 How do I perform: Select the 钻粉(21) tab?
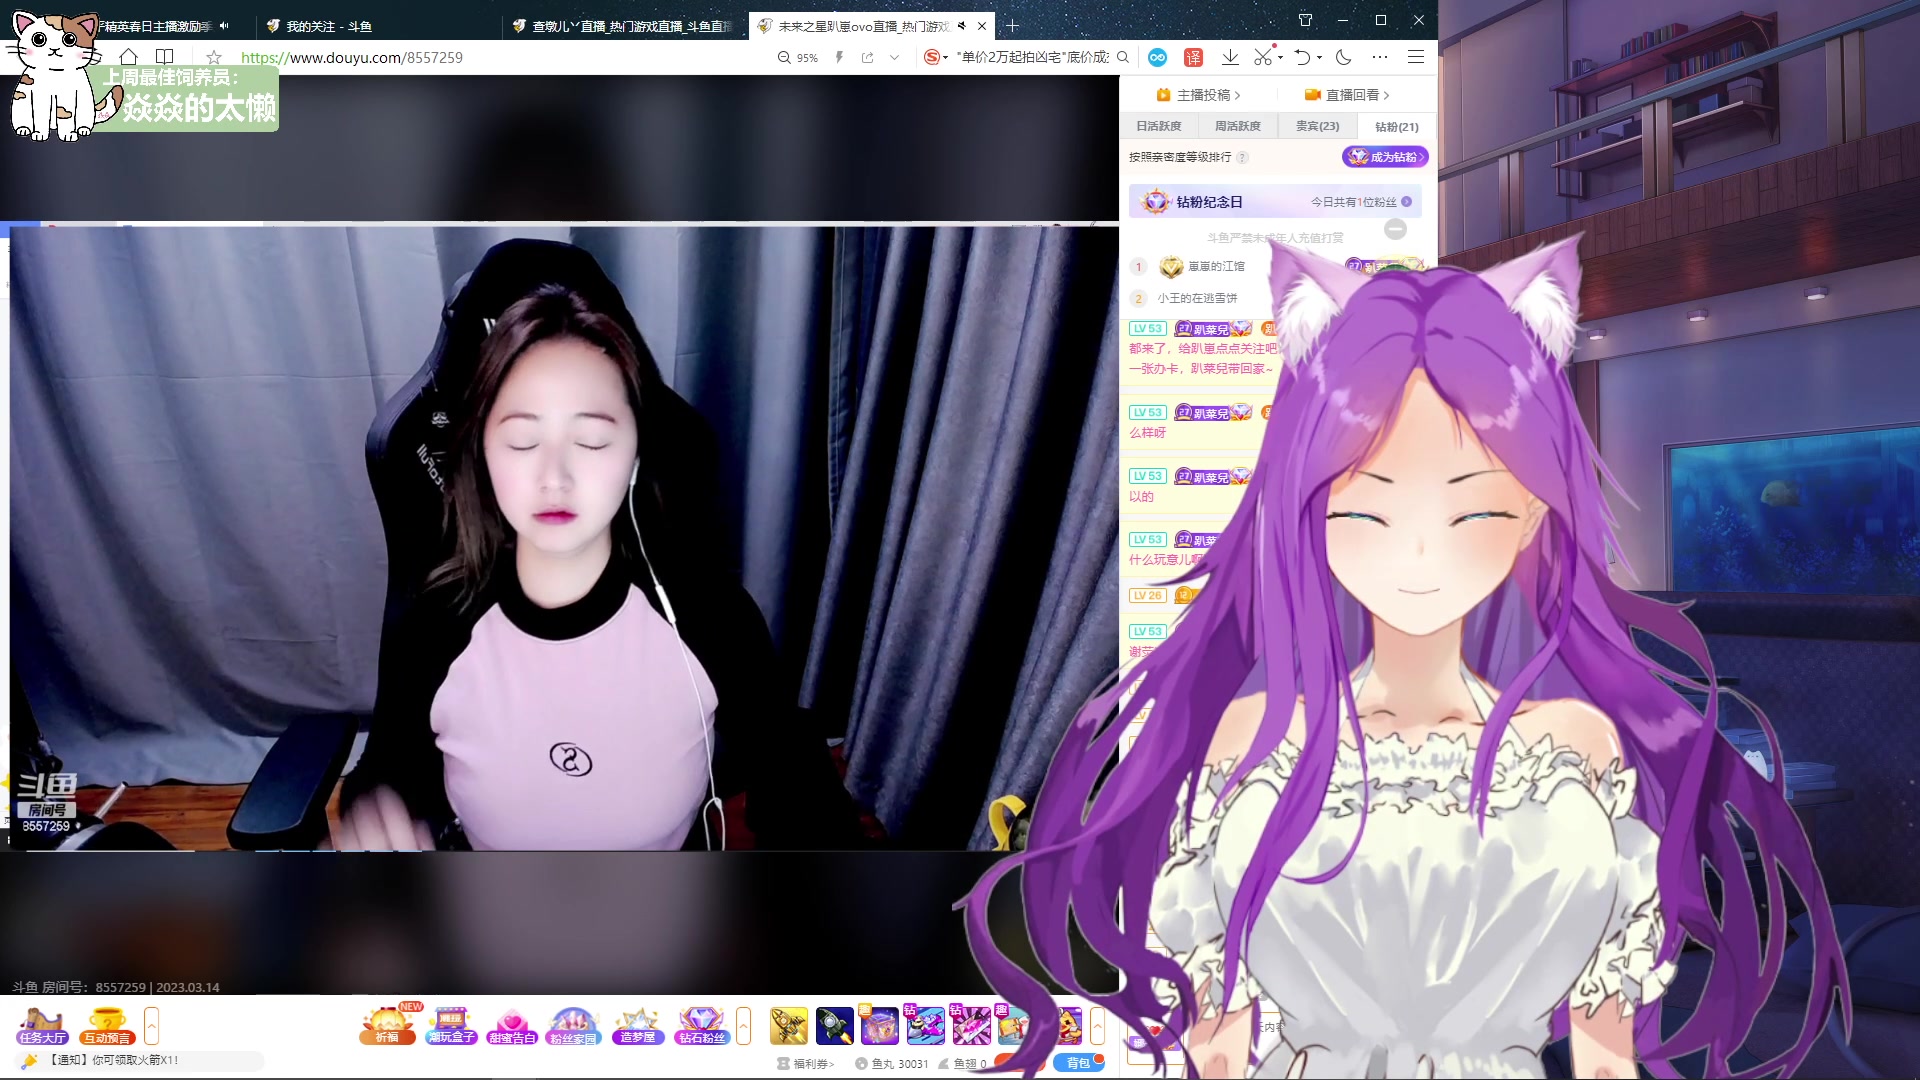click(x=1396, y=126)
